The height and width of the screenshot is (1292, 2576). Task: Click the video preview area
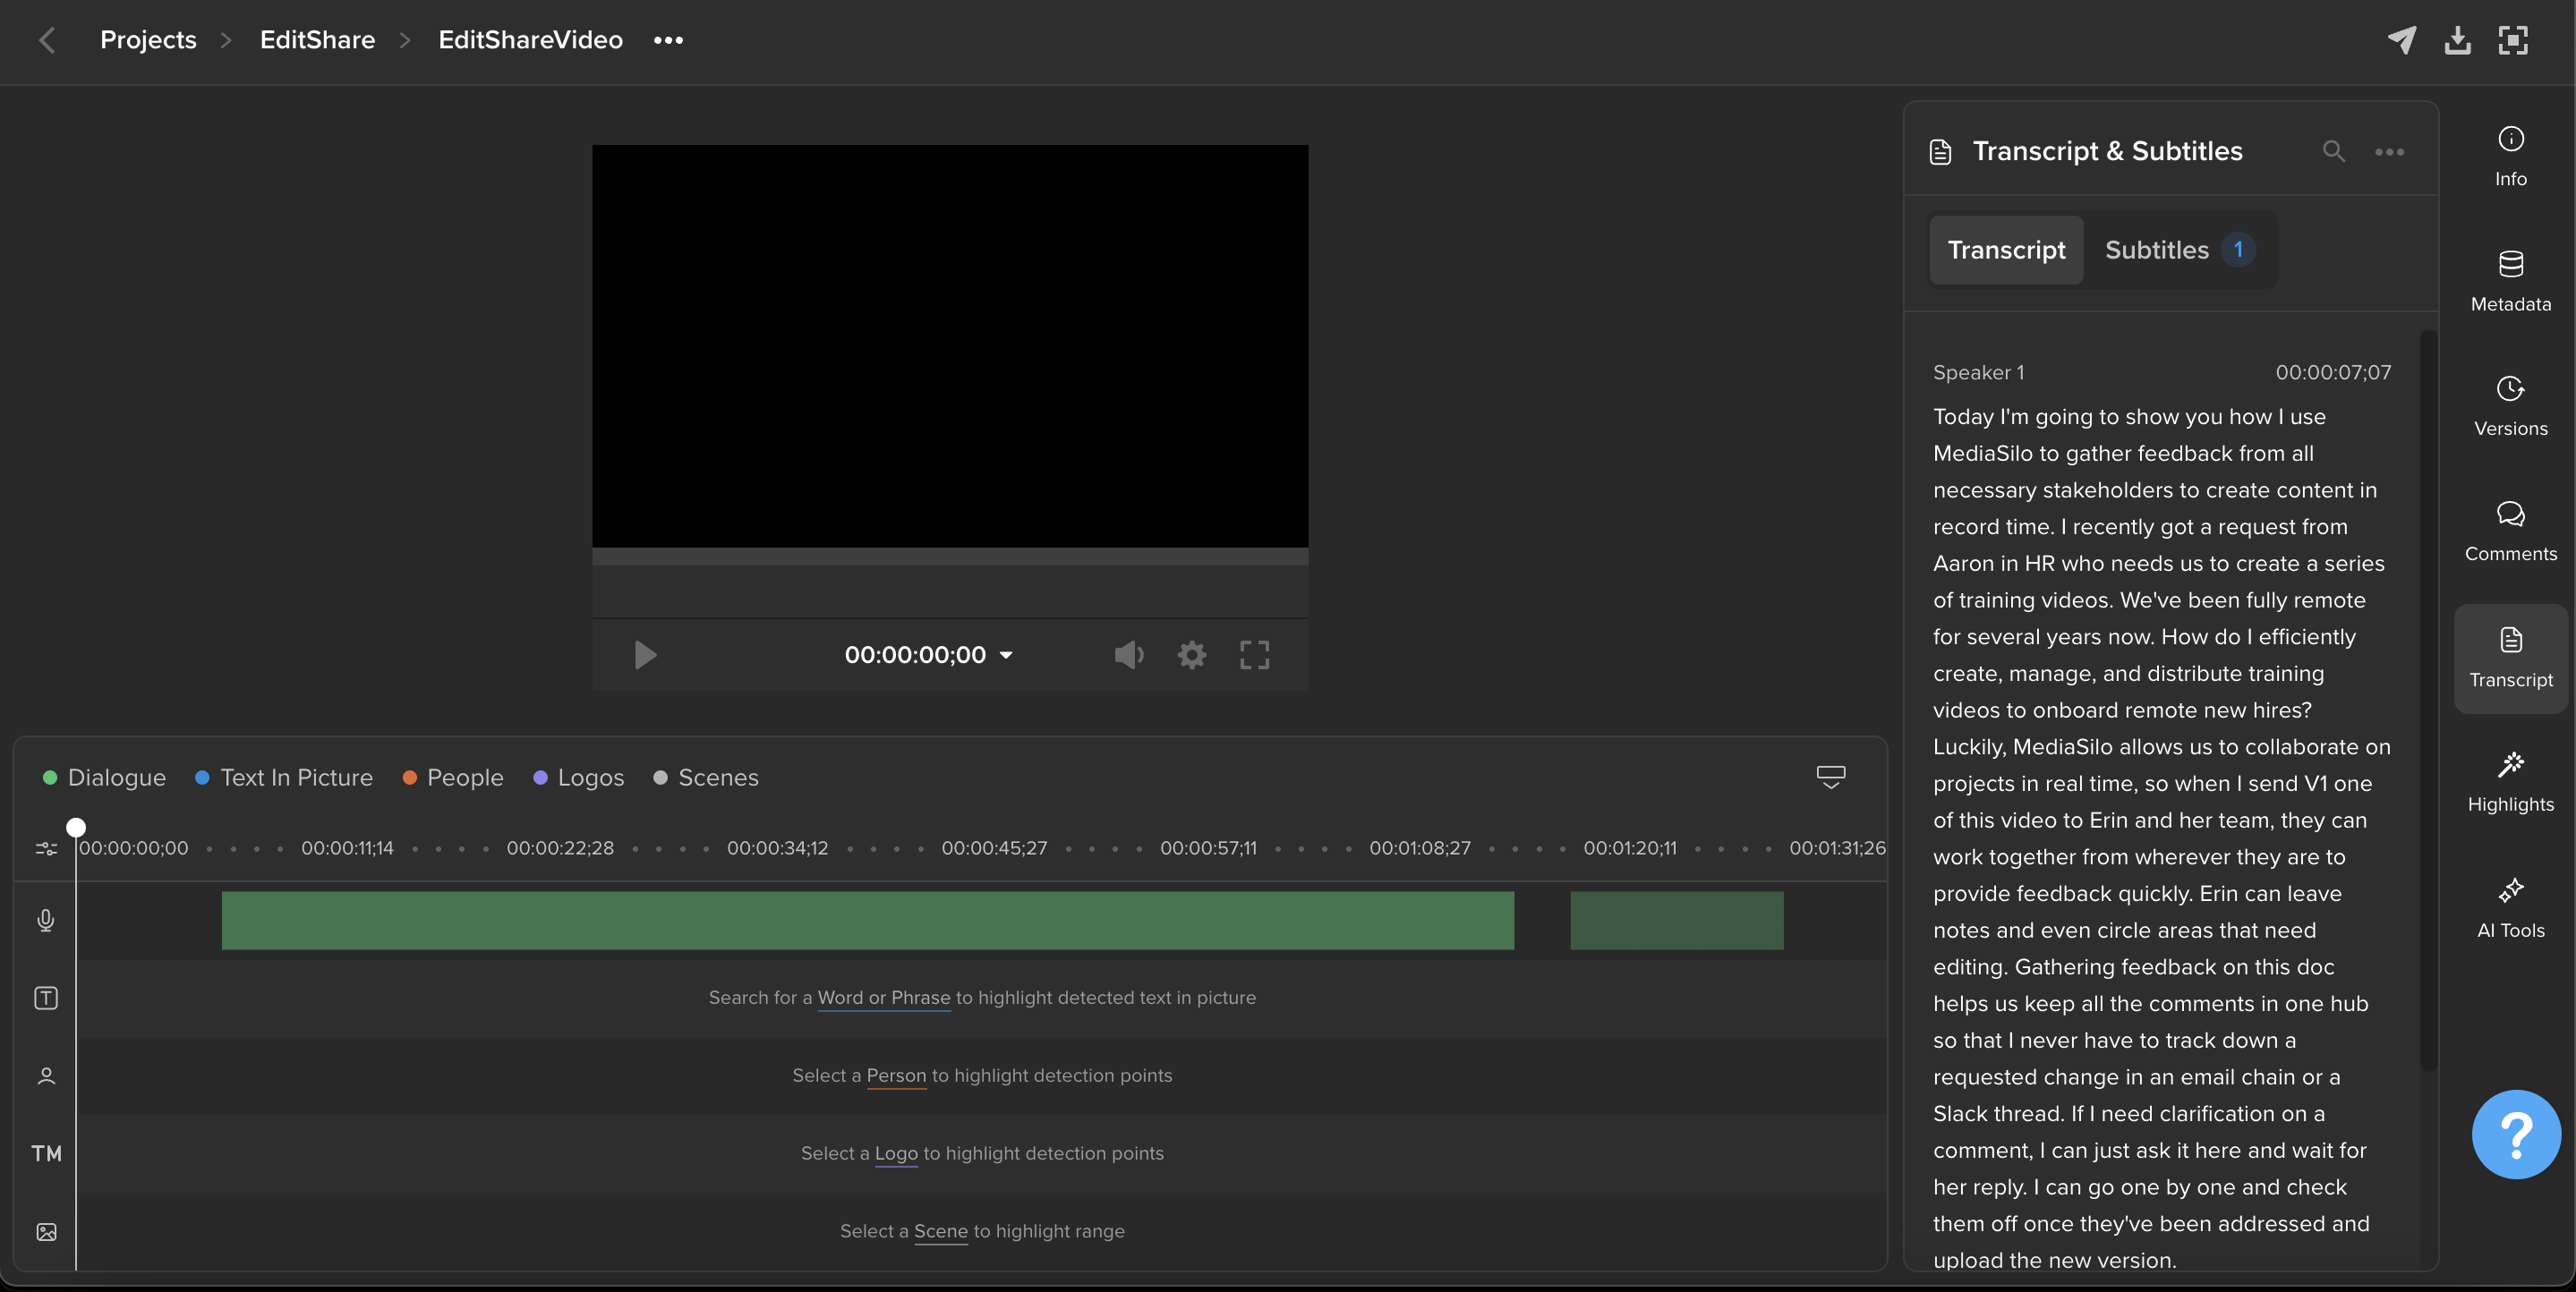point(950,346)
